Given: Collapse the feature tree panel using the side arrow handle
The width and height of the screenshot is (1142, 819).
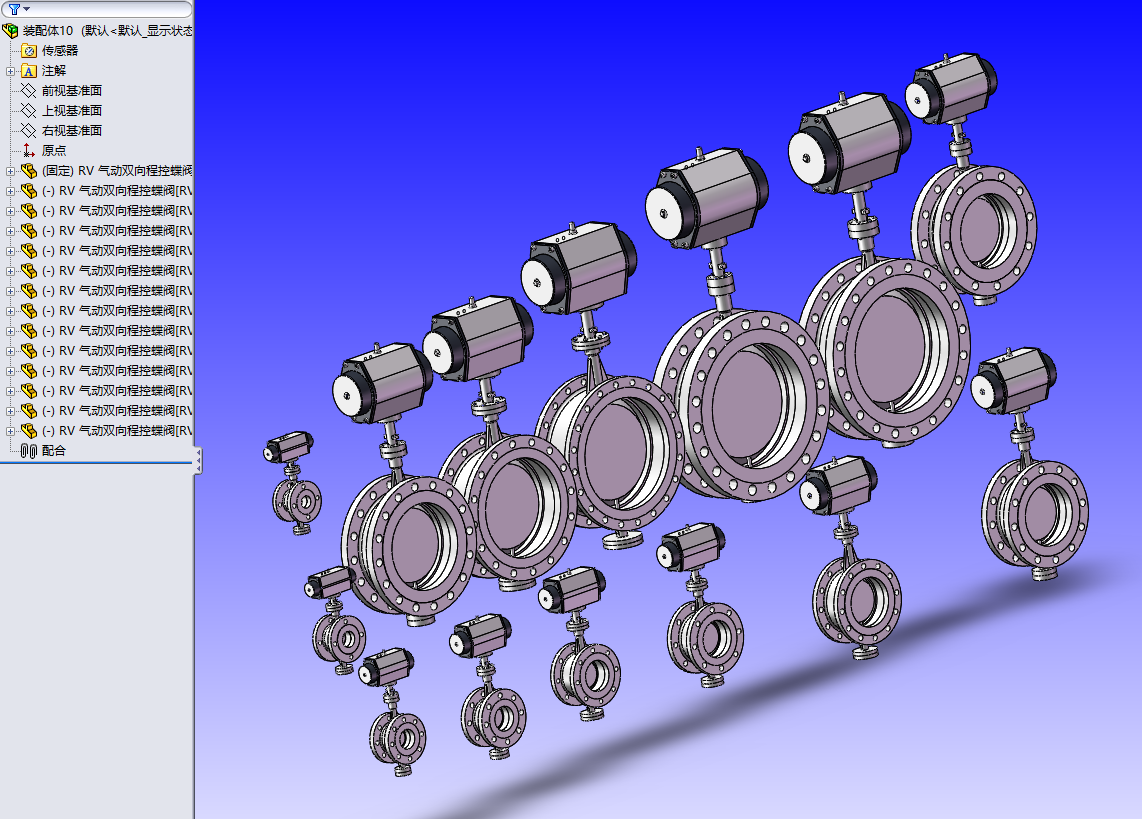Looking at the screenshot, I should 197,461.
